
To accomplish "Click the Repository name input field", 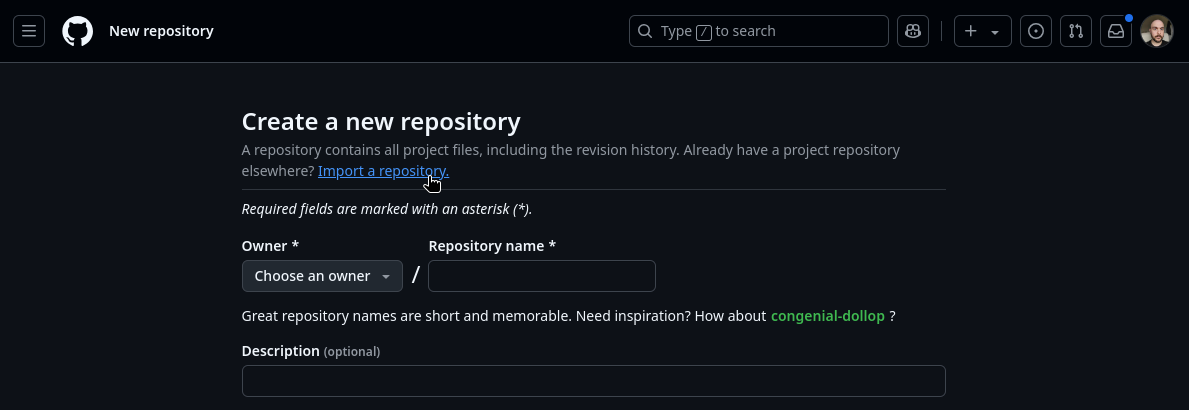I will pyautogui.click(x=541, y=276).
